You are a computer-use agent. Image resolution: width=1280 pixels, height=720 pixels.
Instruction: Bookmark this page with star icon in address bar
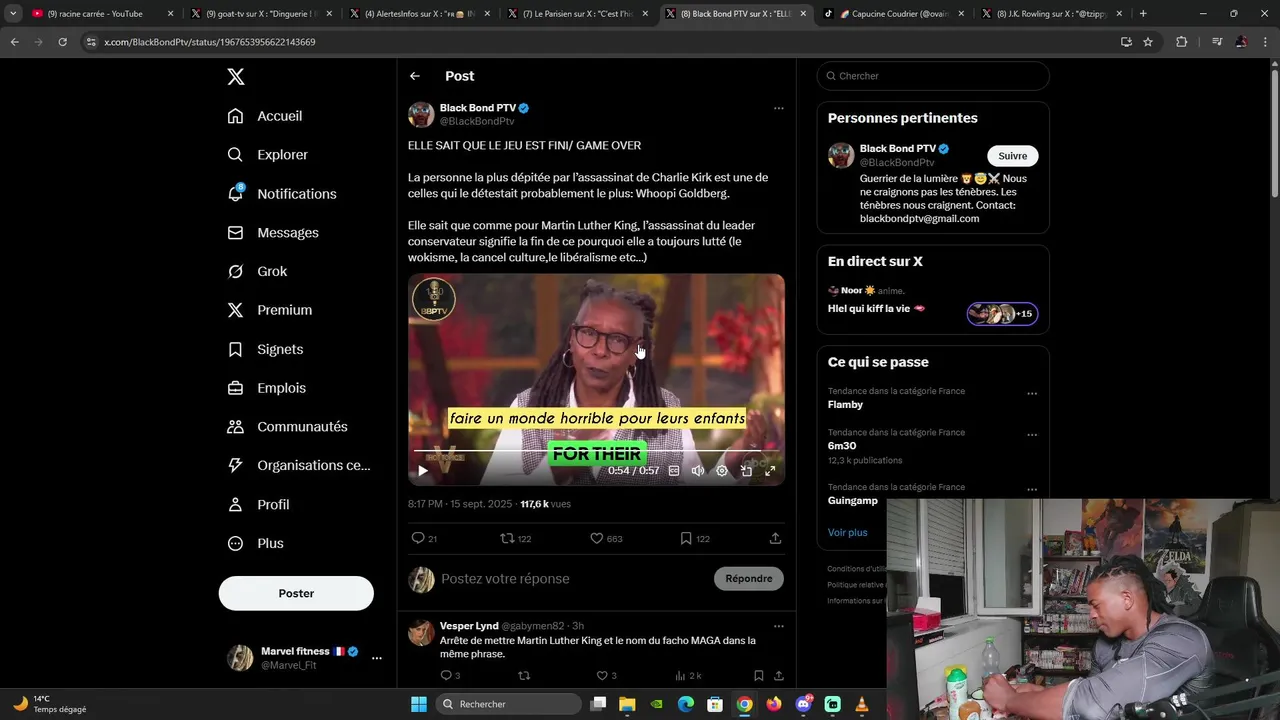[x=1148, y=42]
